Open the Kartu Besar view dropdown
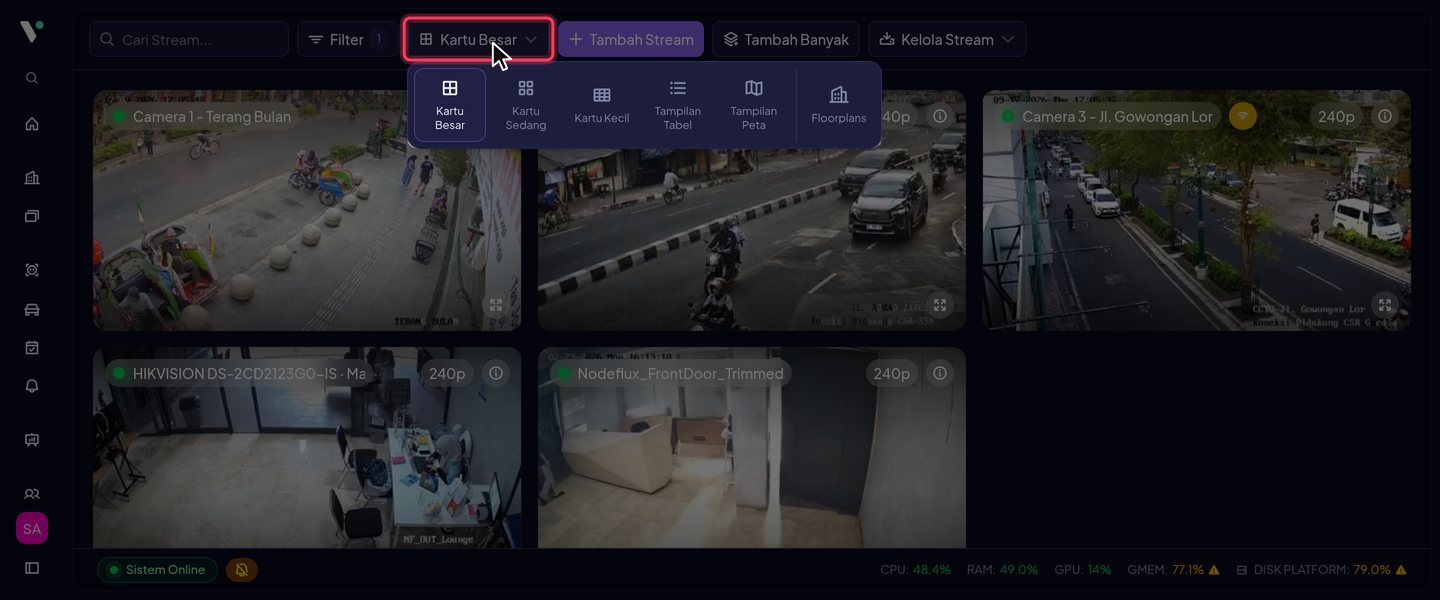Screen dimensions: 1440x600 pos(479,40)
